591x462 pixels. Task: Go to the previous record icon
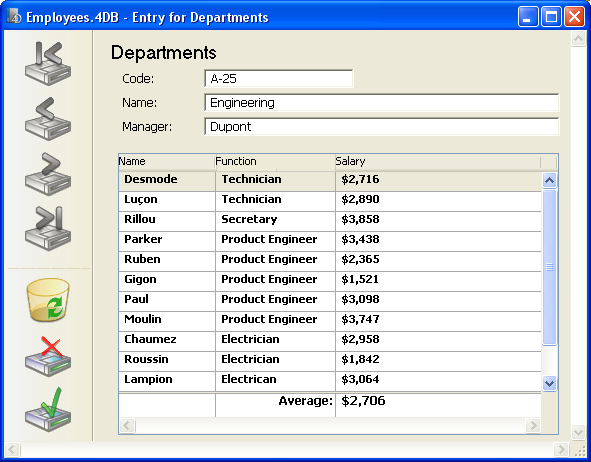[x=48, y=119]
